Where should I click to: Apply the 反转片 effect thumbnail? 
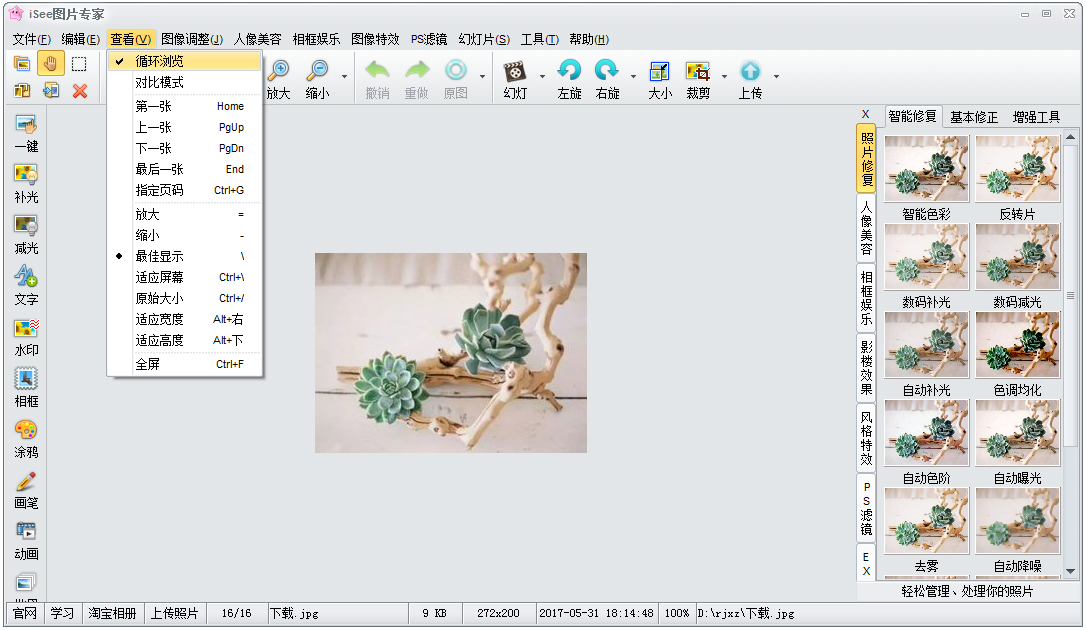(1017, 169)
